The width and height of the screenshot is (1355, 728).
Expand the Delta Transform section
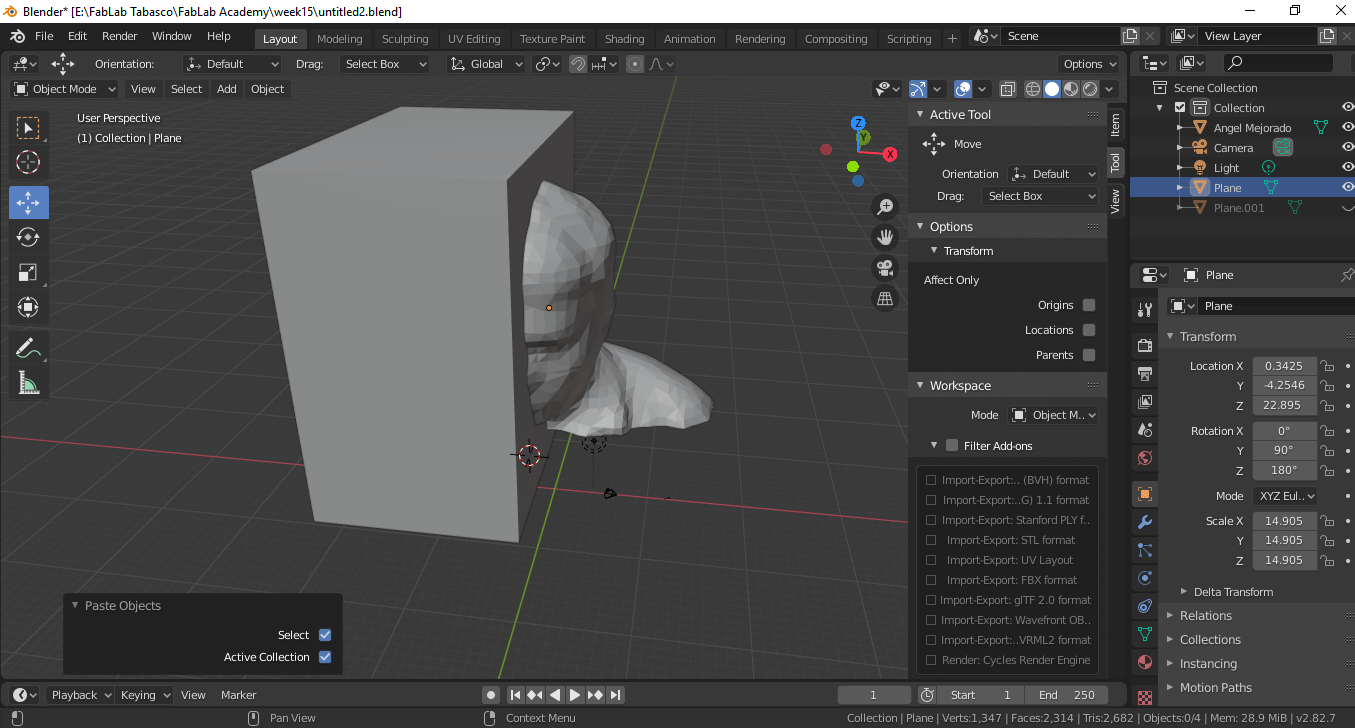(x=1232, y=592)
